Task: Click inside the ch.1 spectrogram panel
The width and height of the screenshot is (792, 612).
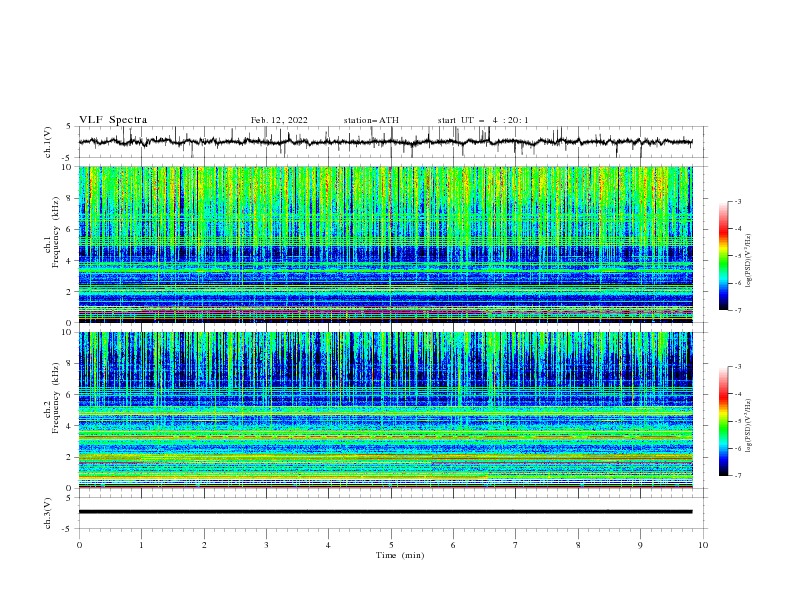Action: click(x=385, y=244)
